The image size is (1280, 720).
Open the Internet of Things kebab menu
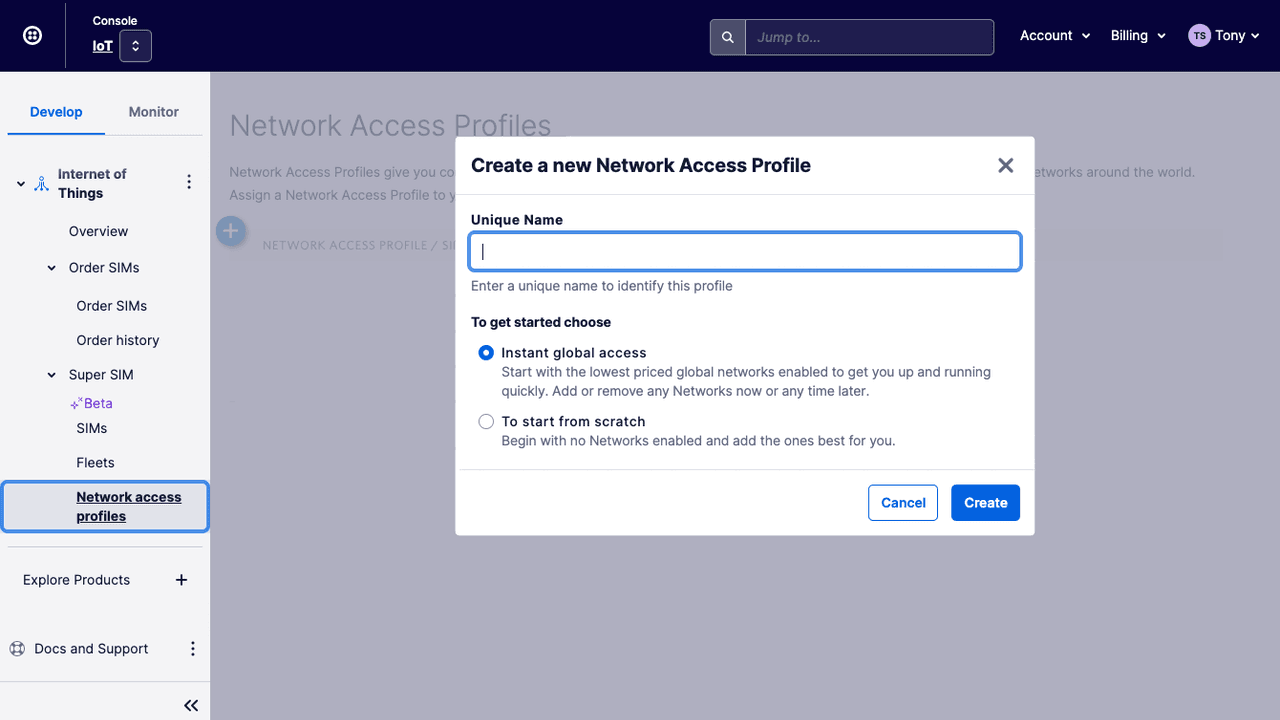point(189,181)
